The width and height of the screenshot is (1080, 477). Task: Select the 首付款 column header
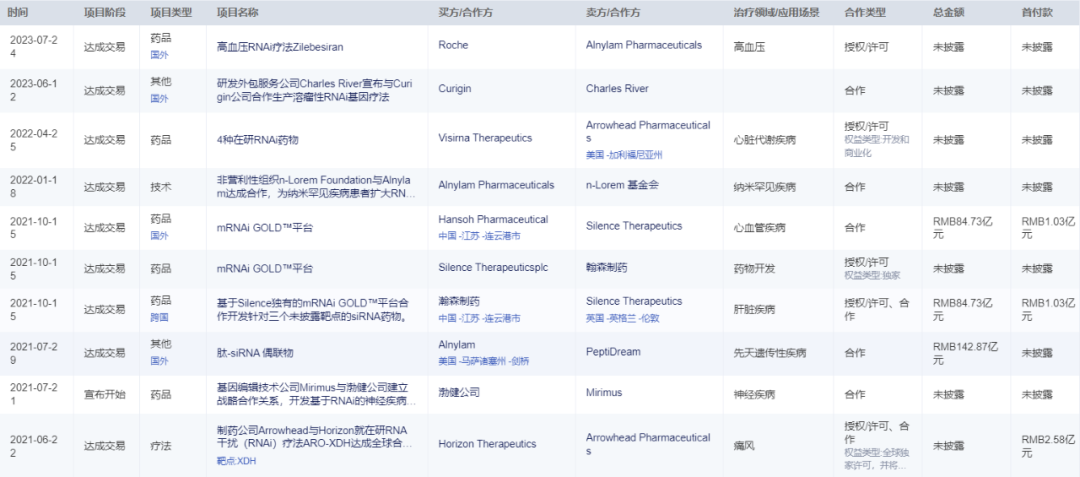coord(1037,13)
